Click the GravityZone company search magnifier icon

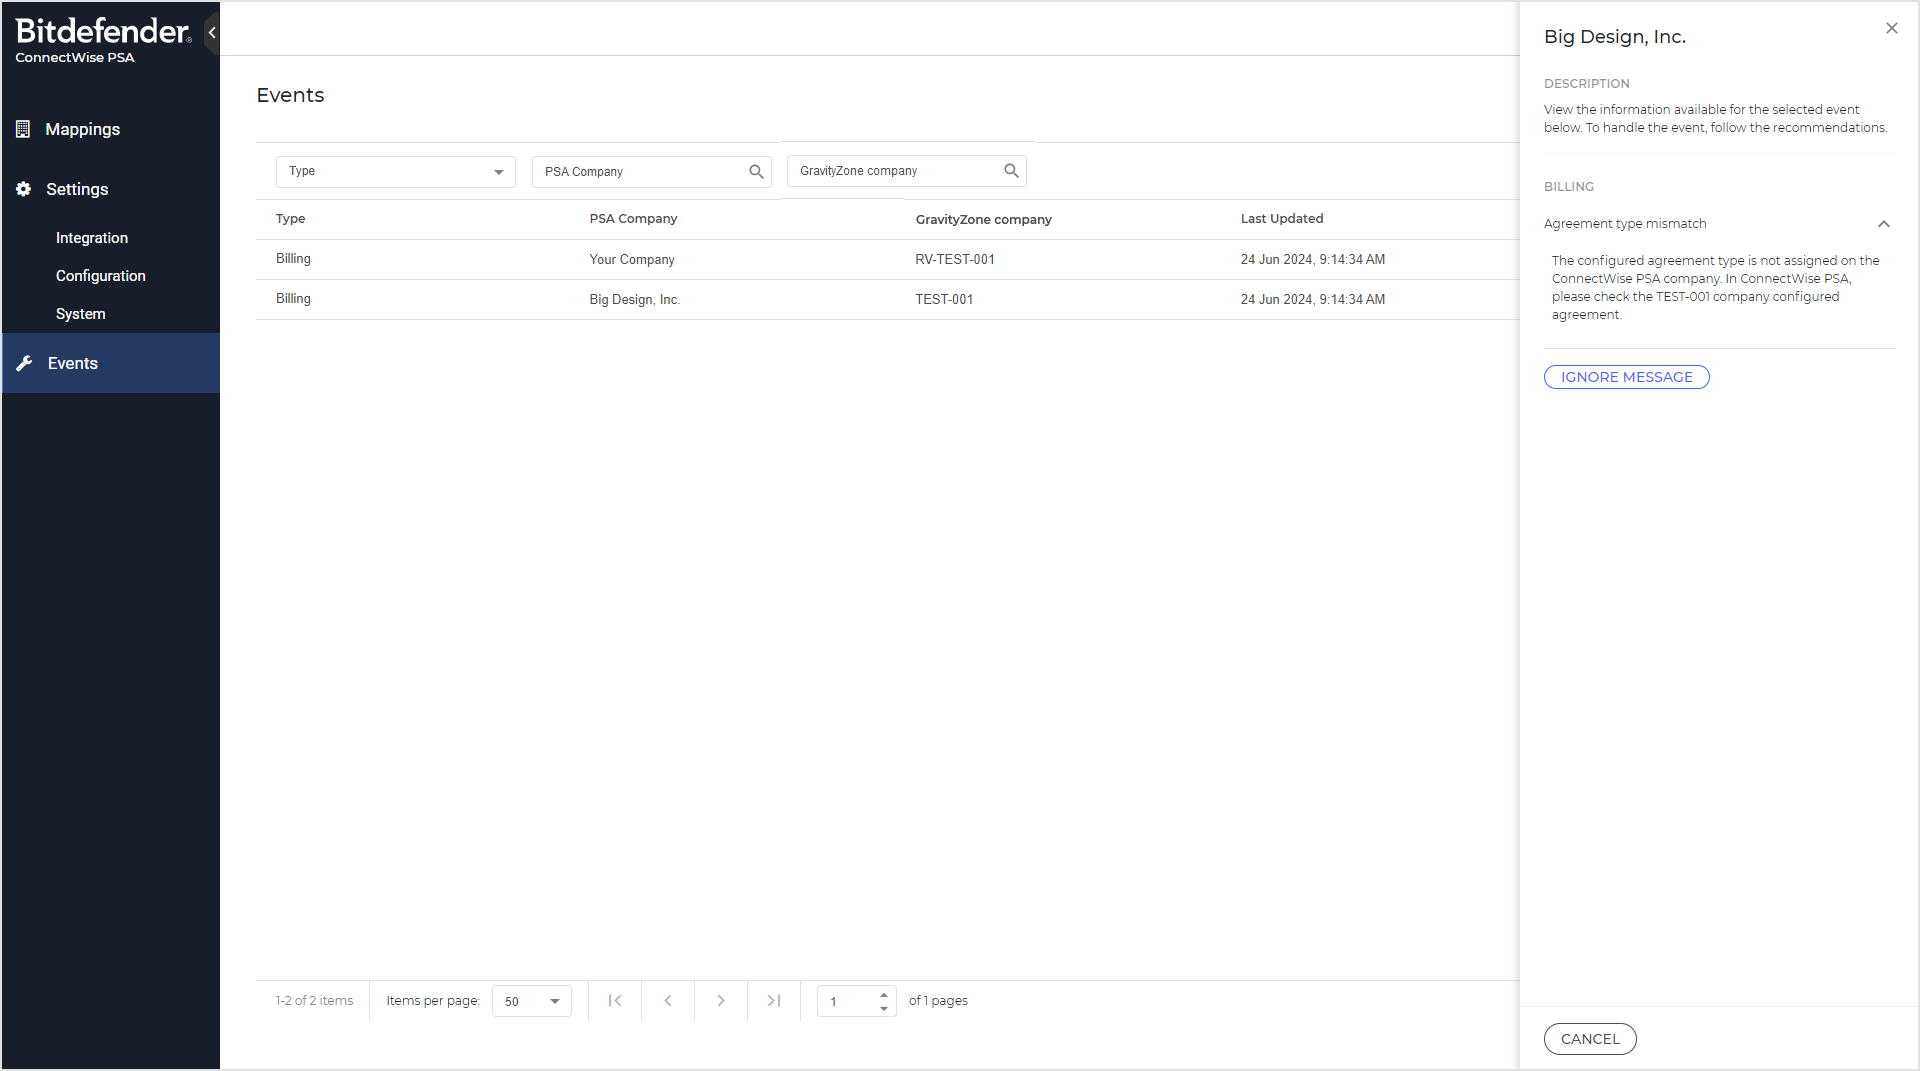1011,171
